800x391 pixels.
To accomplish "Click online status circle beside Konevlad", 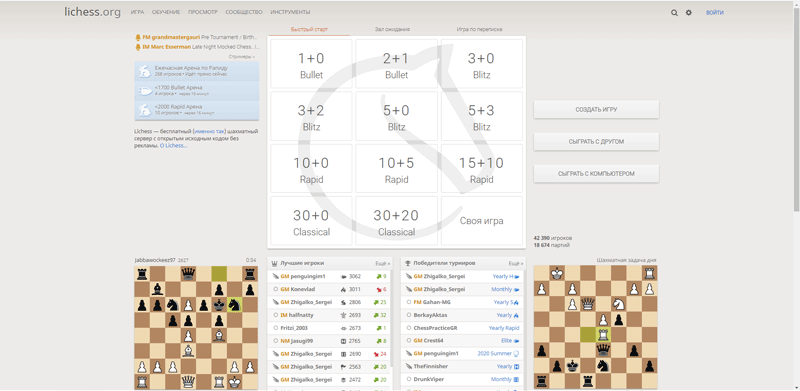I will pyautogui.click(x=276, y=289).
